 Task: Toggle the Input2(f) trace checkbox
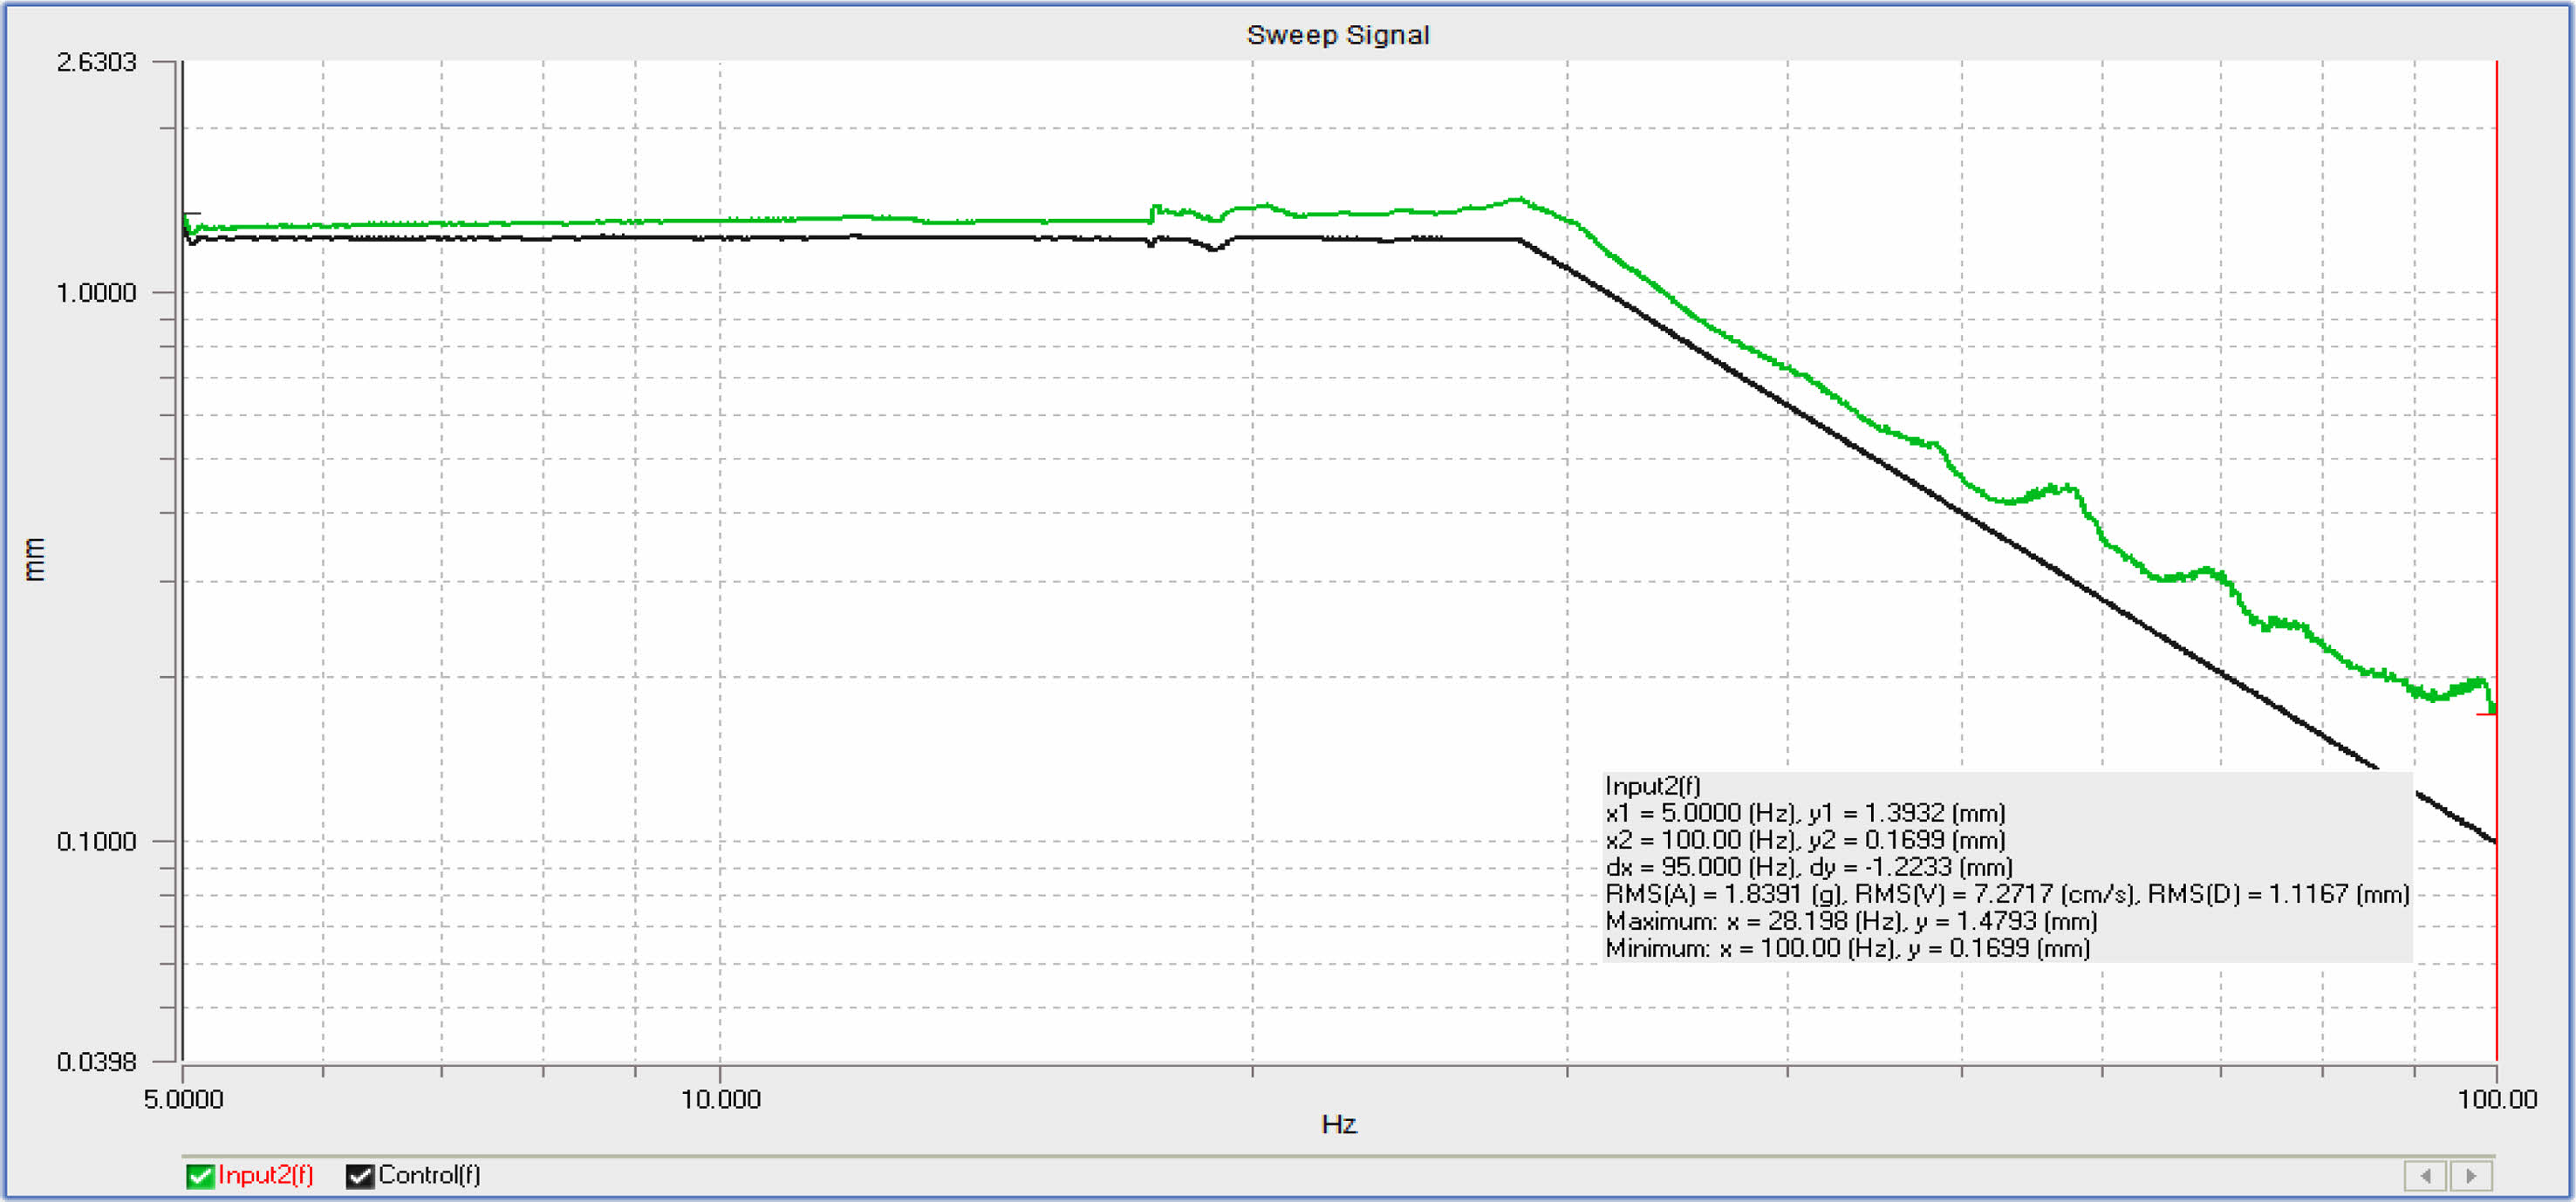[200, 1175]
